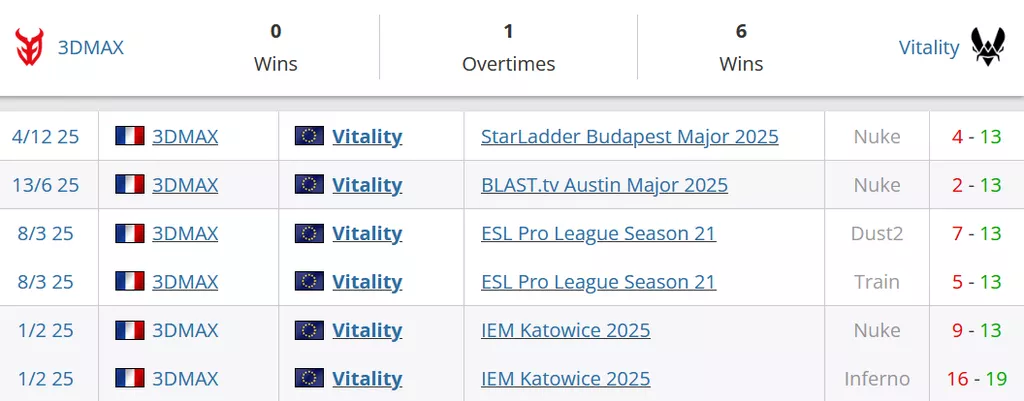This screenshot has height=401, width=1024.
Task: Click EU flag in BLAST.tv Austin Major row
Action: click(x=309, y=185)
